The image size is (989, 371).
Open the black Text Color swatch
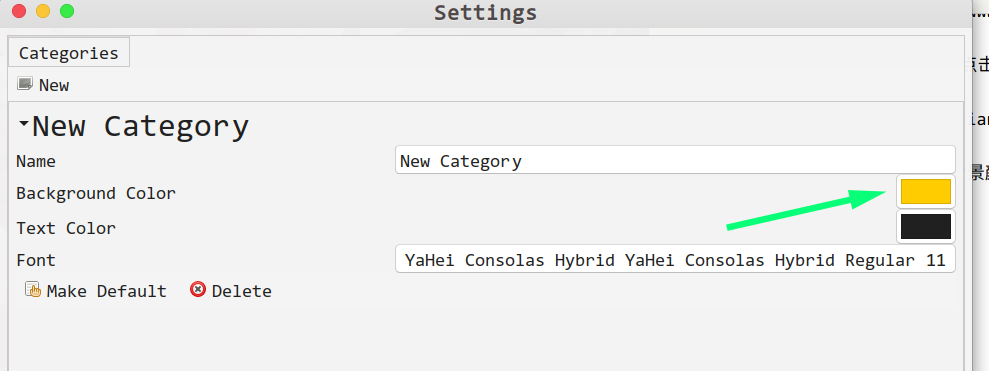pyautogui.click(x=925, y=227)
